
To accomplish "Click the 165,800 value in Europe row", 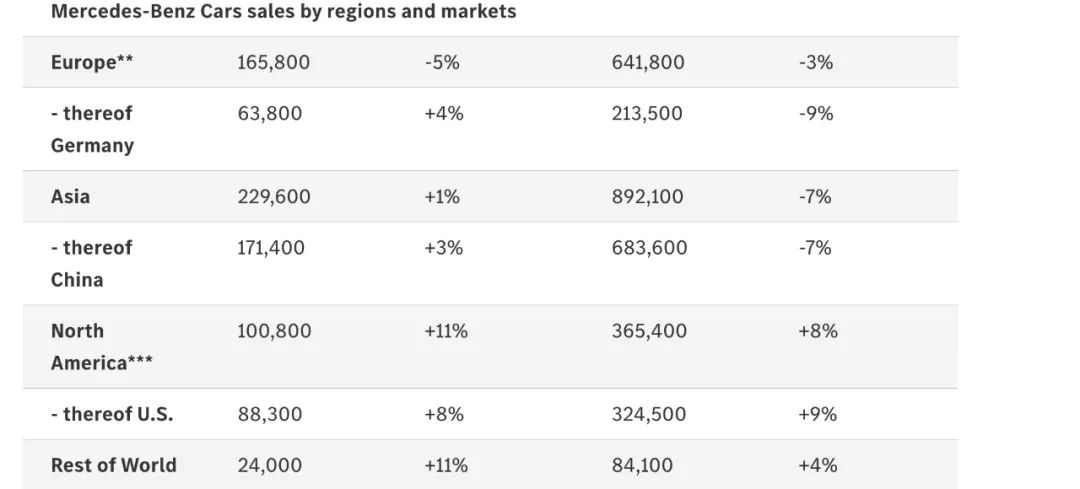I will tap(273, 62).
